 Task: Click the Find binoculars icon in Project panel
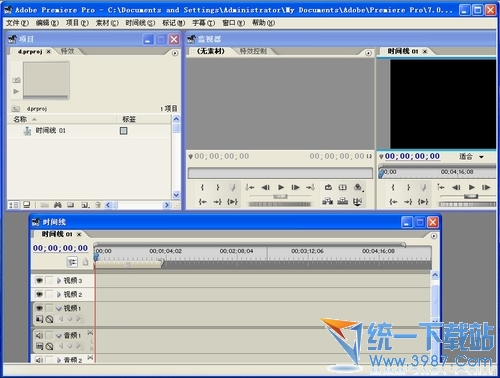[x=57, y=205]
